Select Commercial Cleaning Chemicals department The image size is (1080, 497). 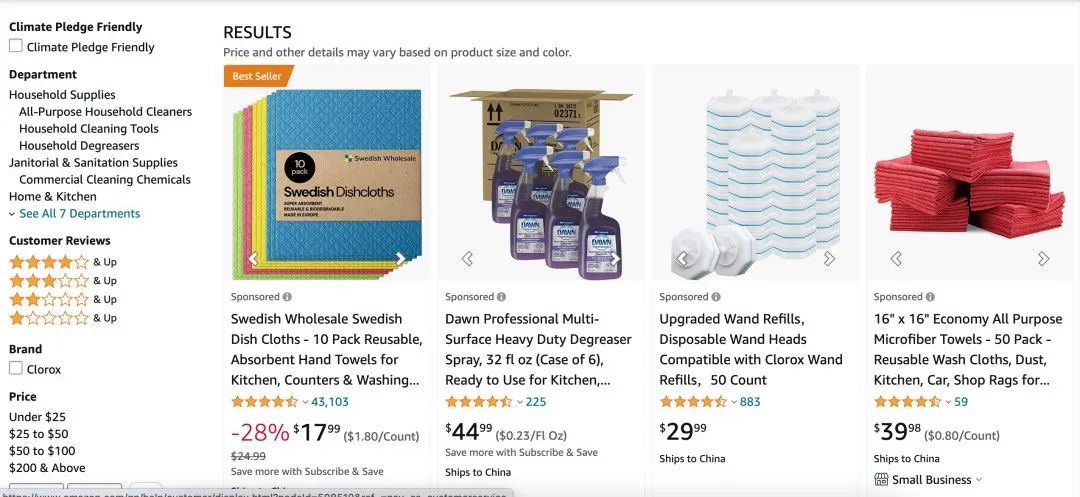point(105,180)
